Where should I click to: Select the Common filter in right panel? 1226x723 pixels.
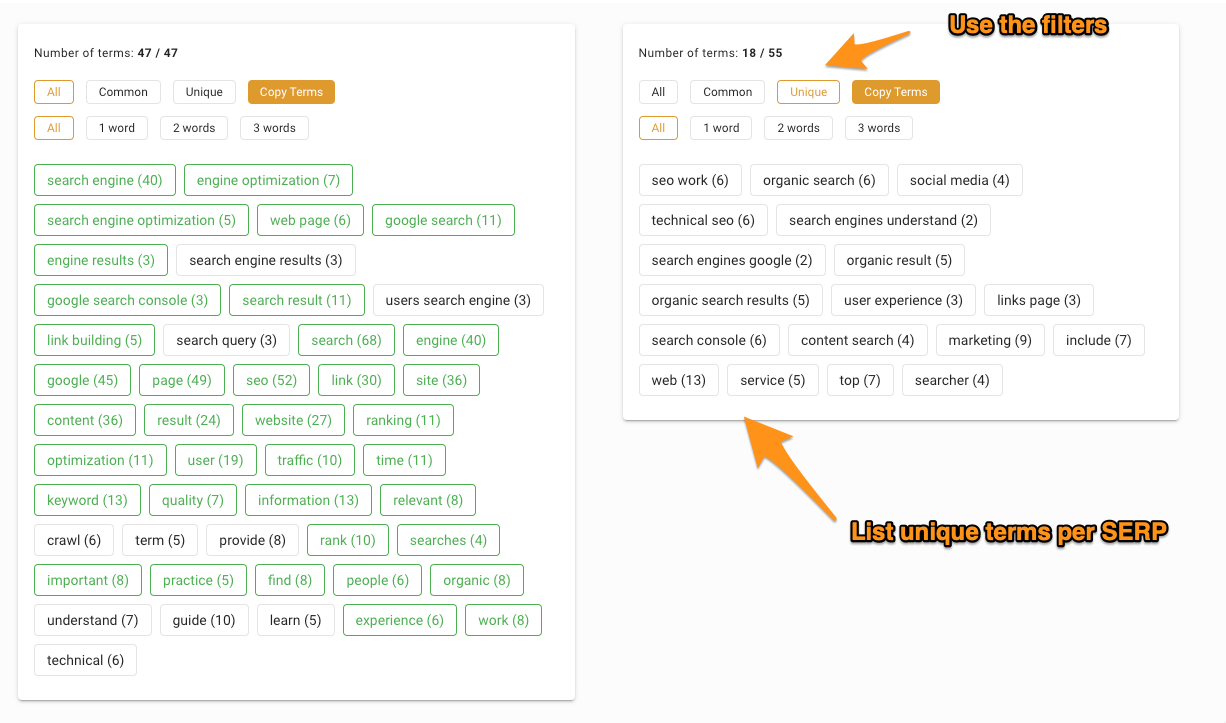pyautogui.click(x=727, y=91)
